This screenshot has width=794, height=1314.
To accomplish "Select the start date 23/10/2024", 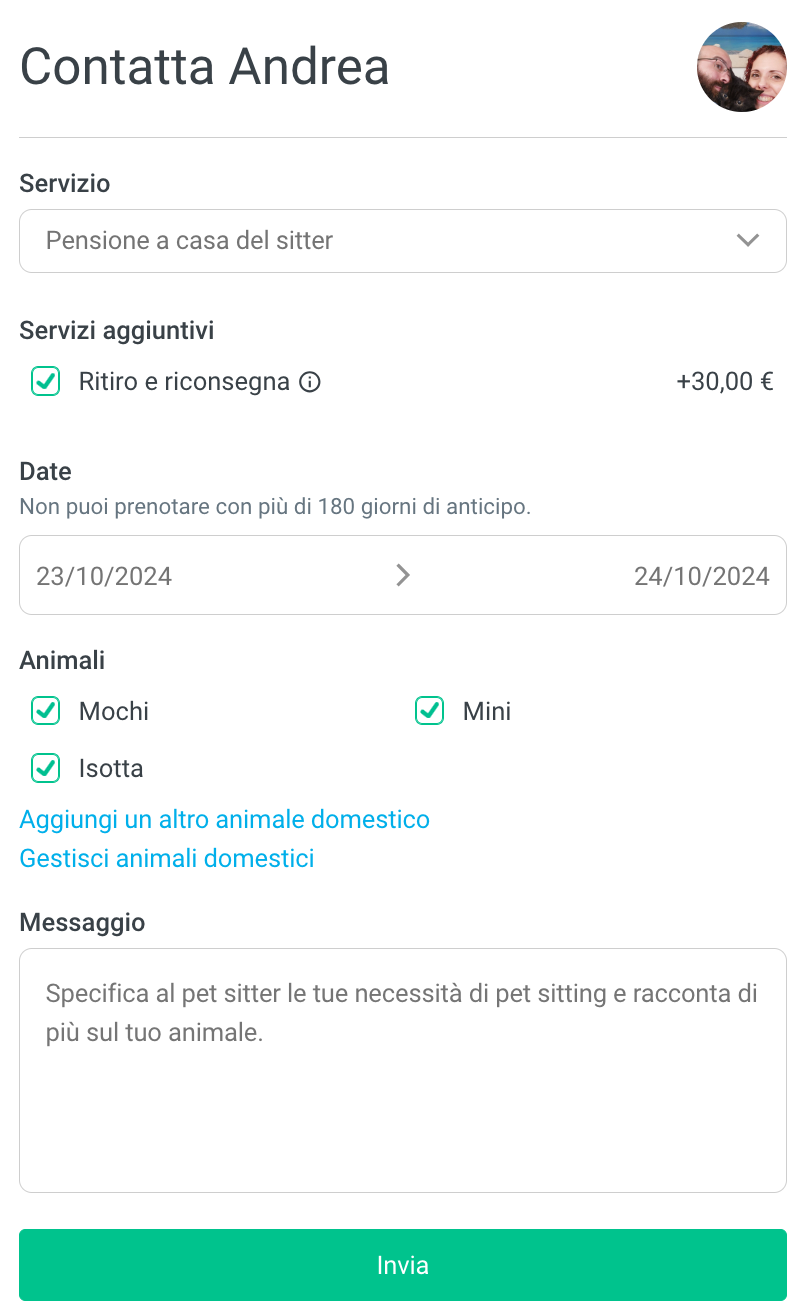I will (x=104, y=576).
